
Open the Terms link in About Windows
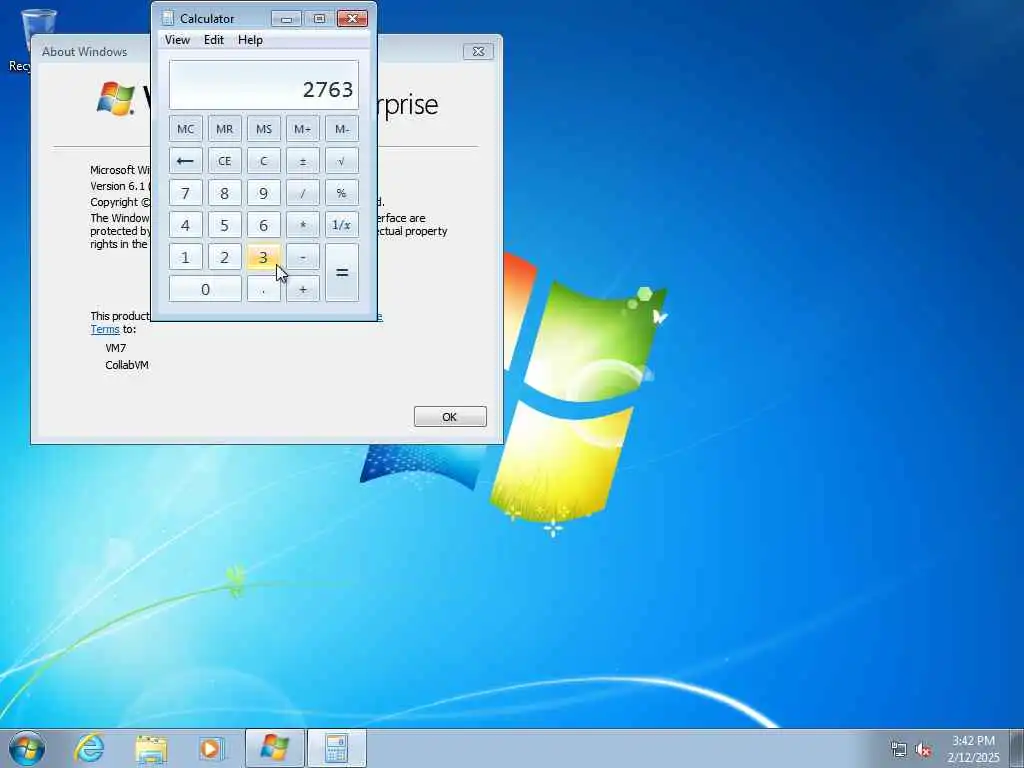(x=104, y=329)
